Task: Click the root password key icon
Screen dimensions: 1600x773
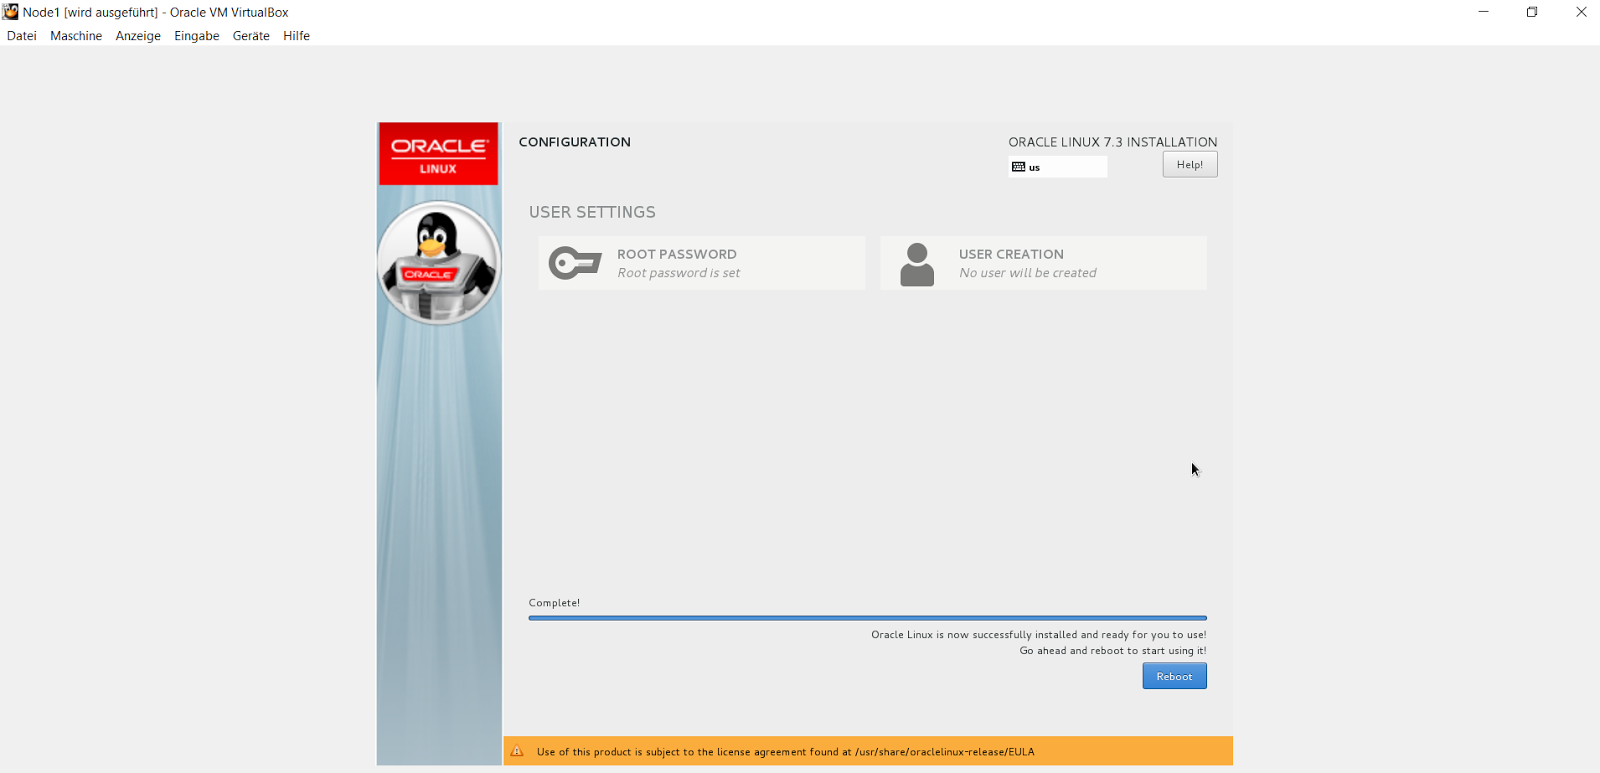Action: coord(575,263)
